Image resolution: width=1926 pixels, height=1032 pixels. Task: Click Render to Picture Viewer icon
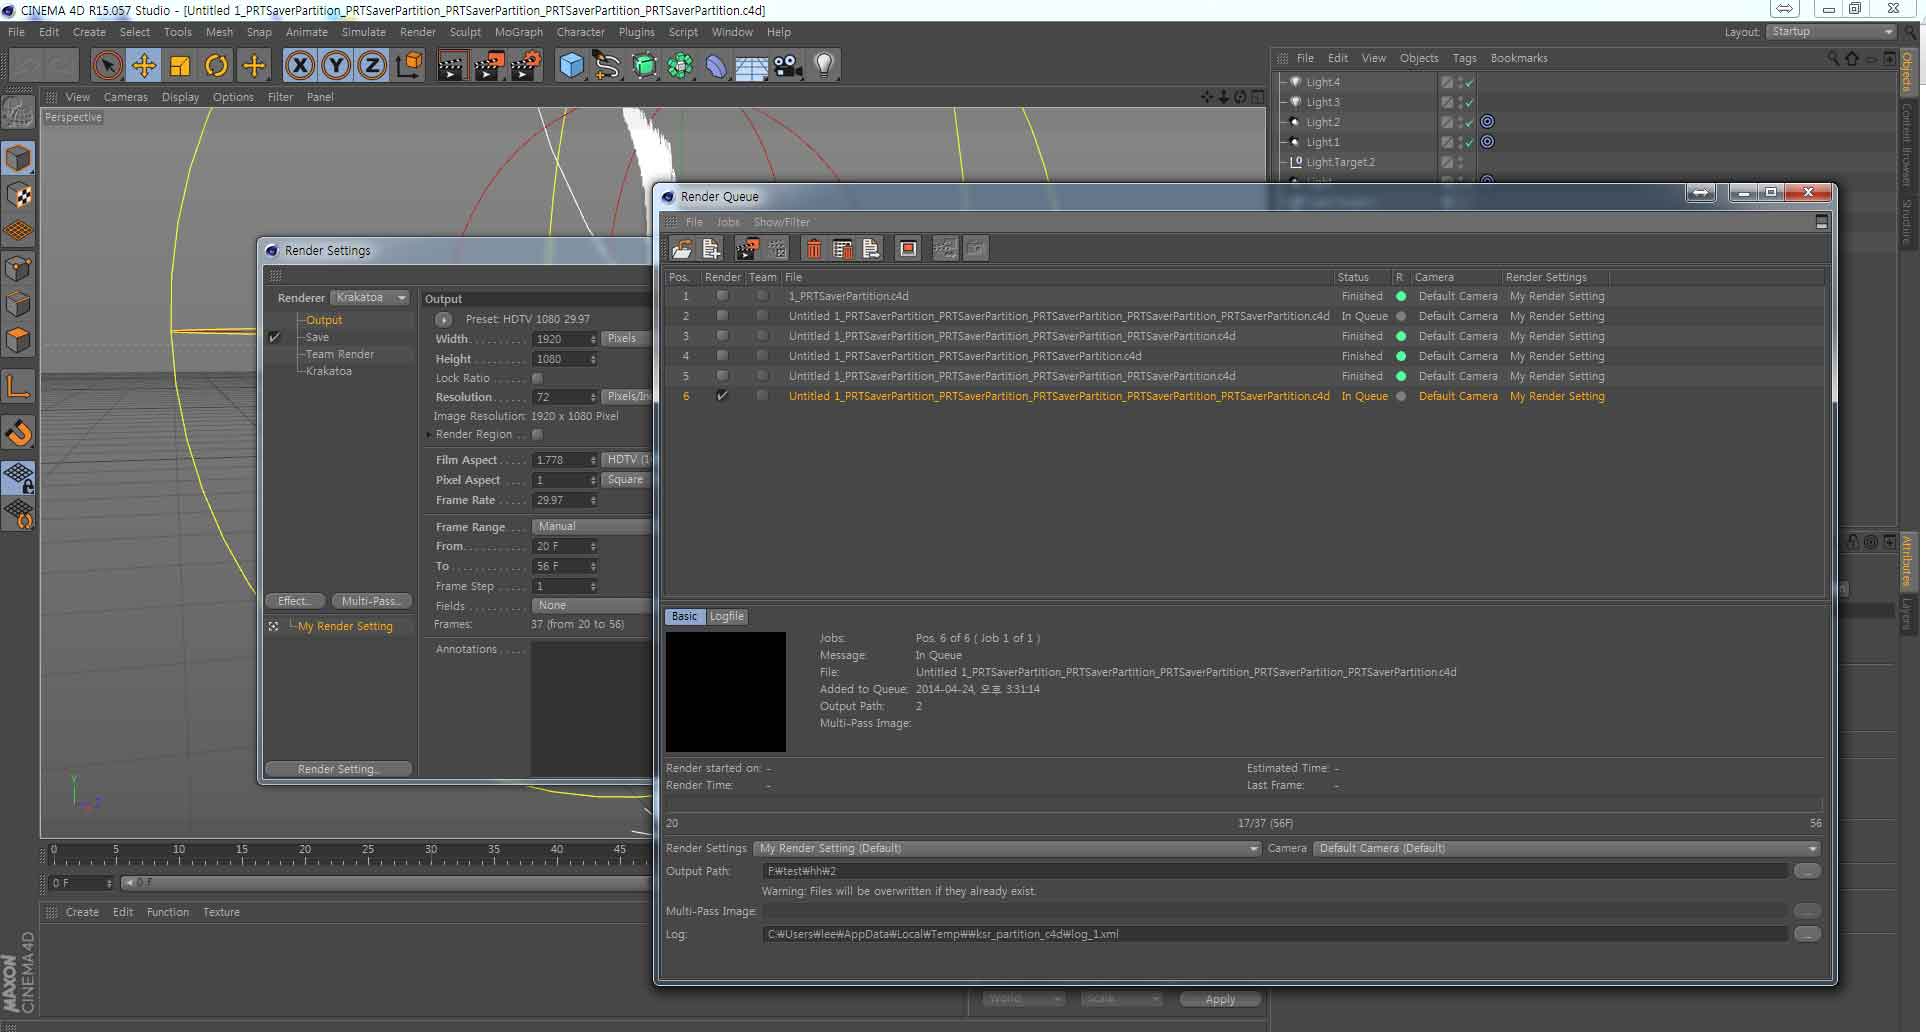[x=489, y=66]
